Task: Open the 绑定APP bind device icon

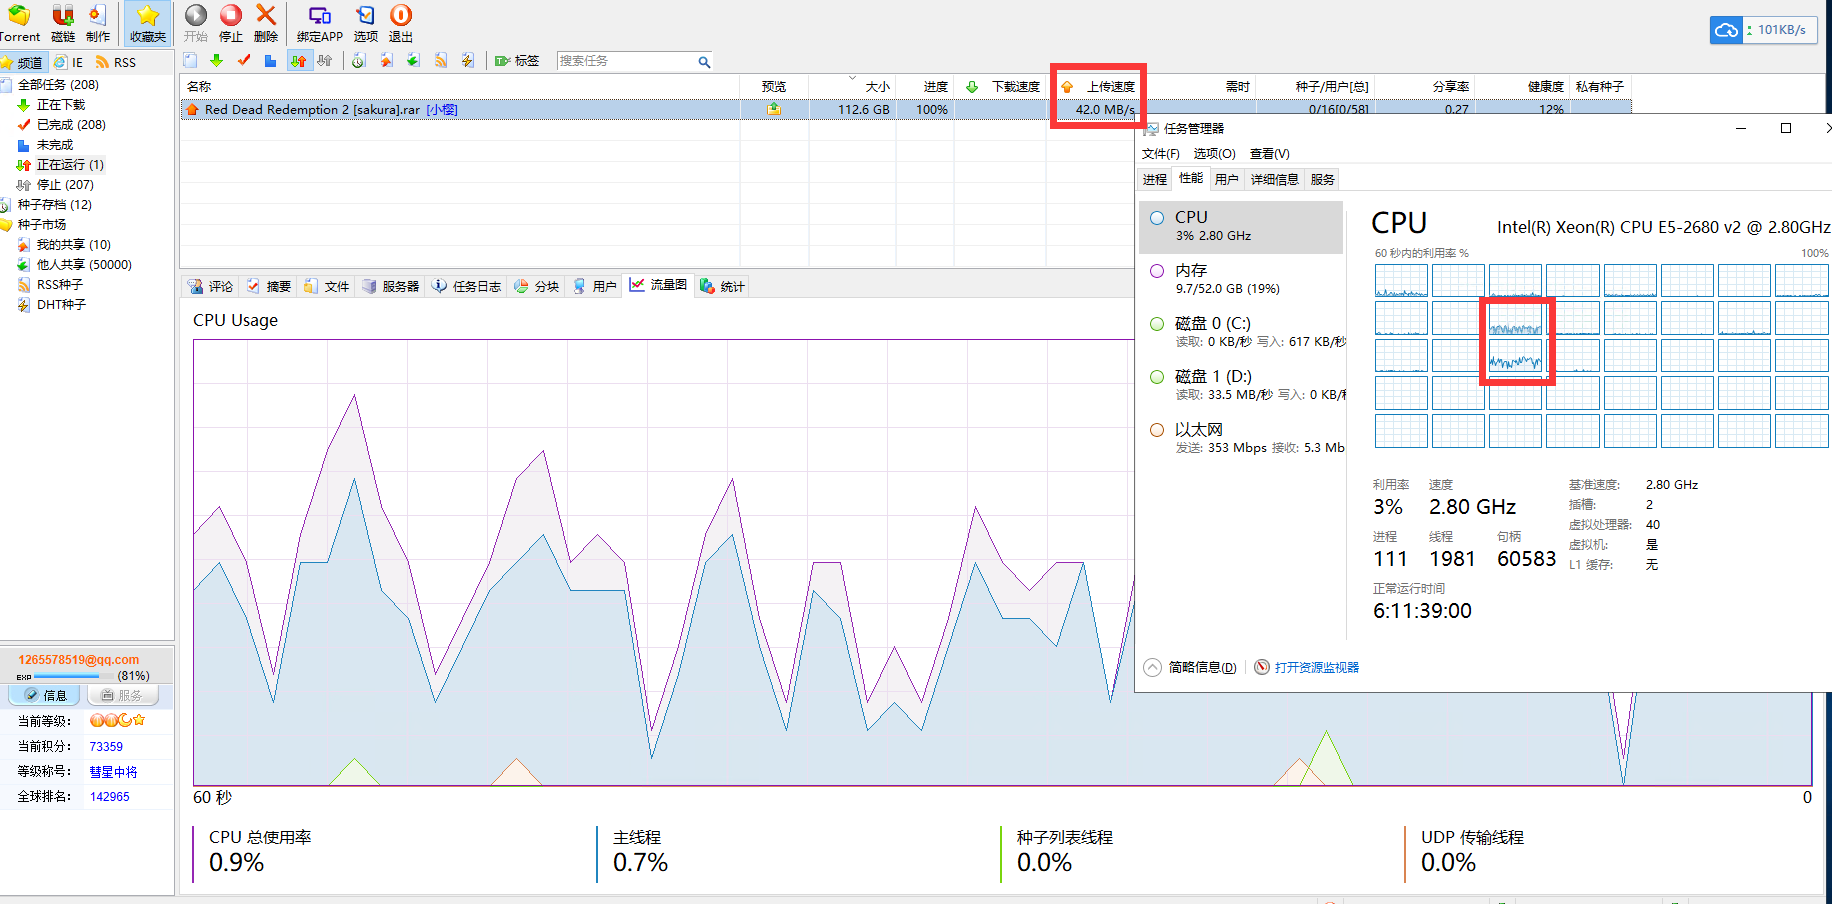Action: tap(320, 16)
